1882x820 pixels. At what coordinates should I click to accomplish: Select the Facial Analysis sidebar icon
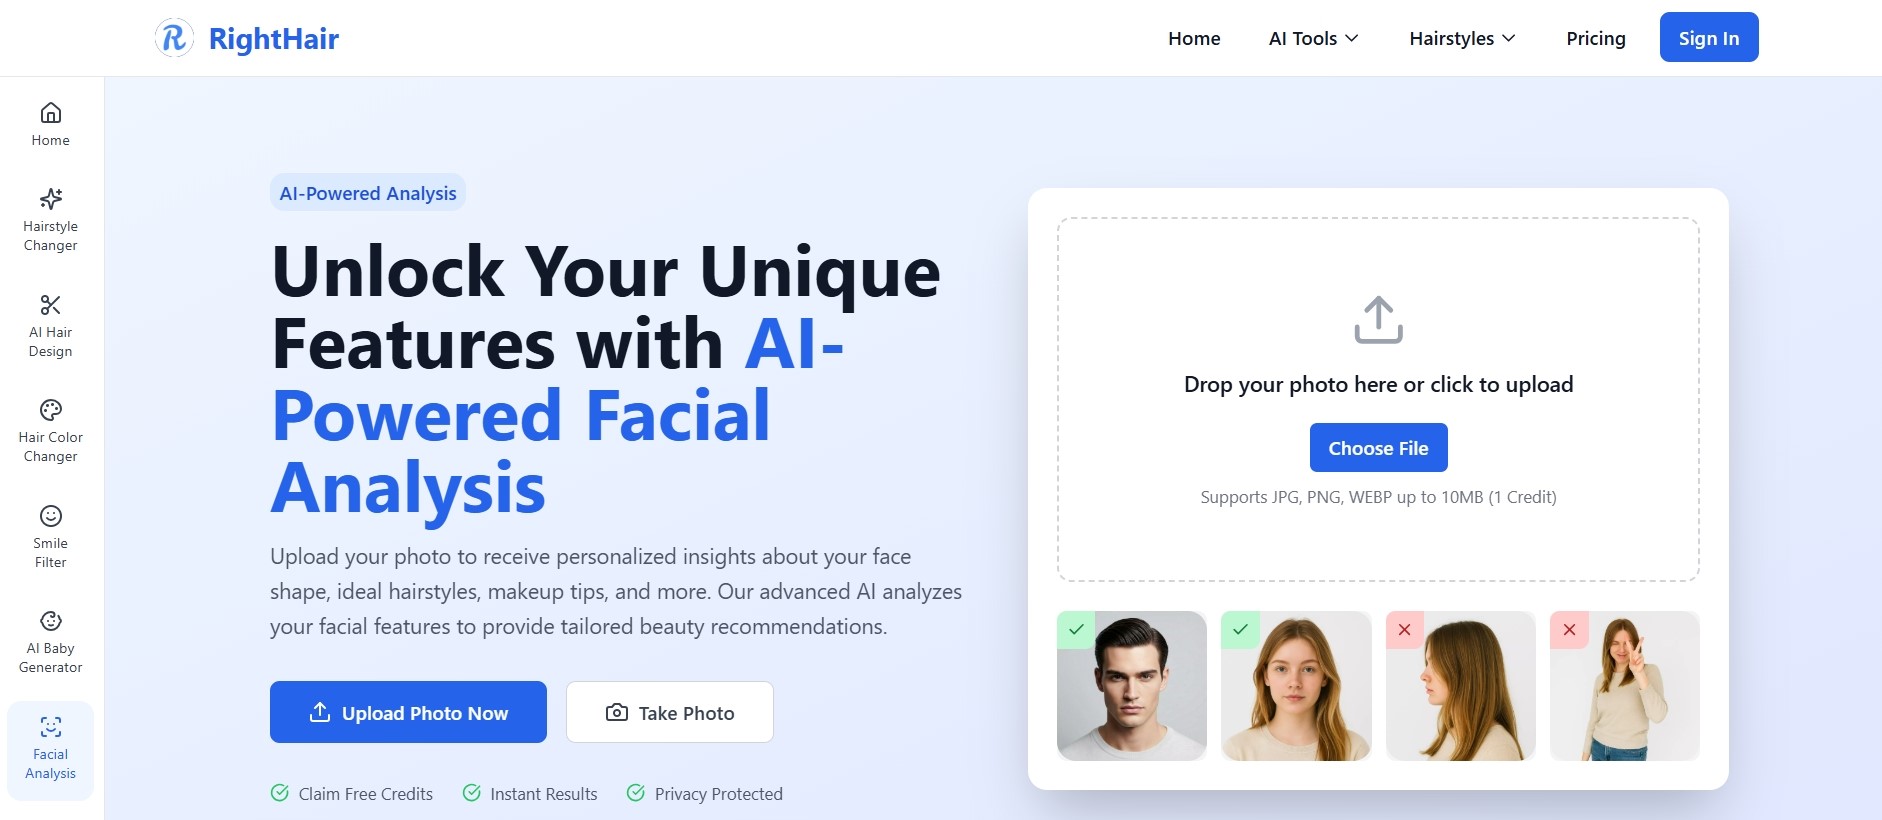coord(50,727)
